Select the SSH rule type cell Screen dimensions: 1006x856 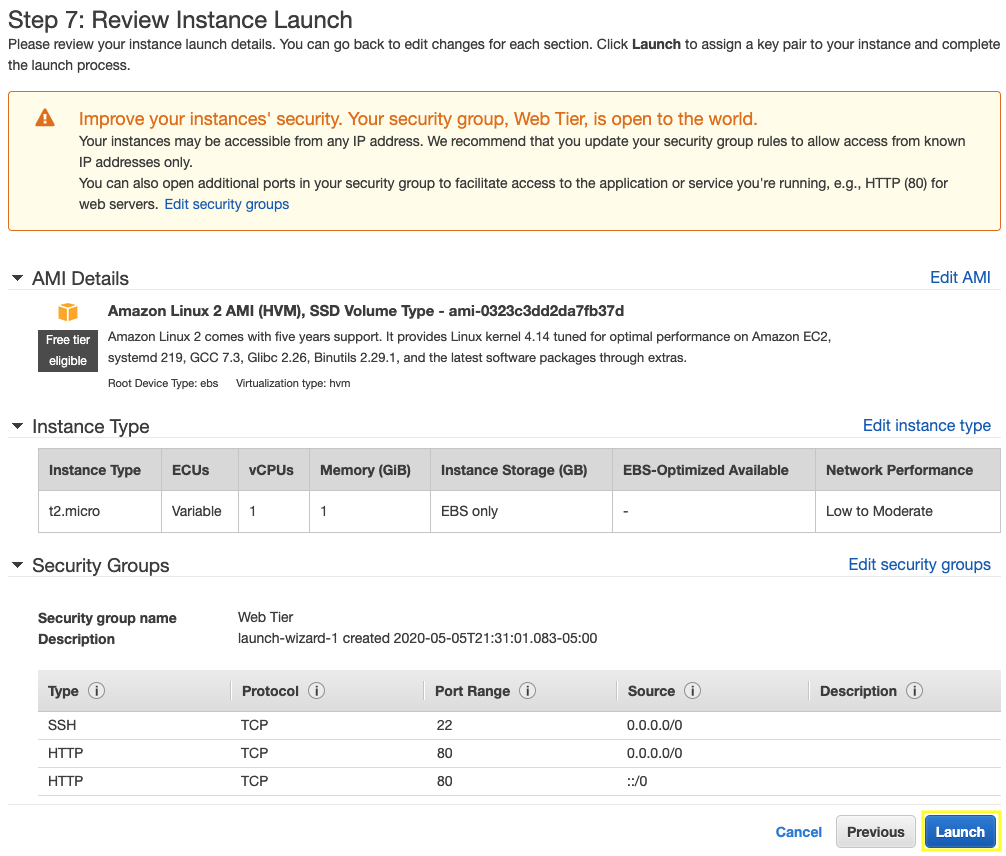tap(62, 725)
